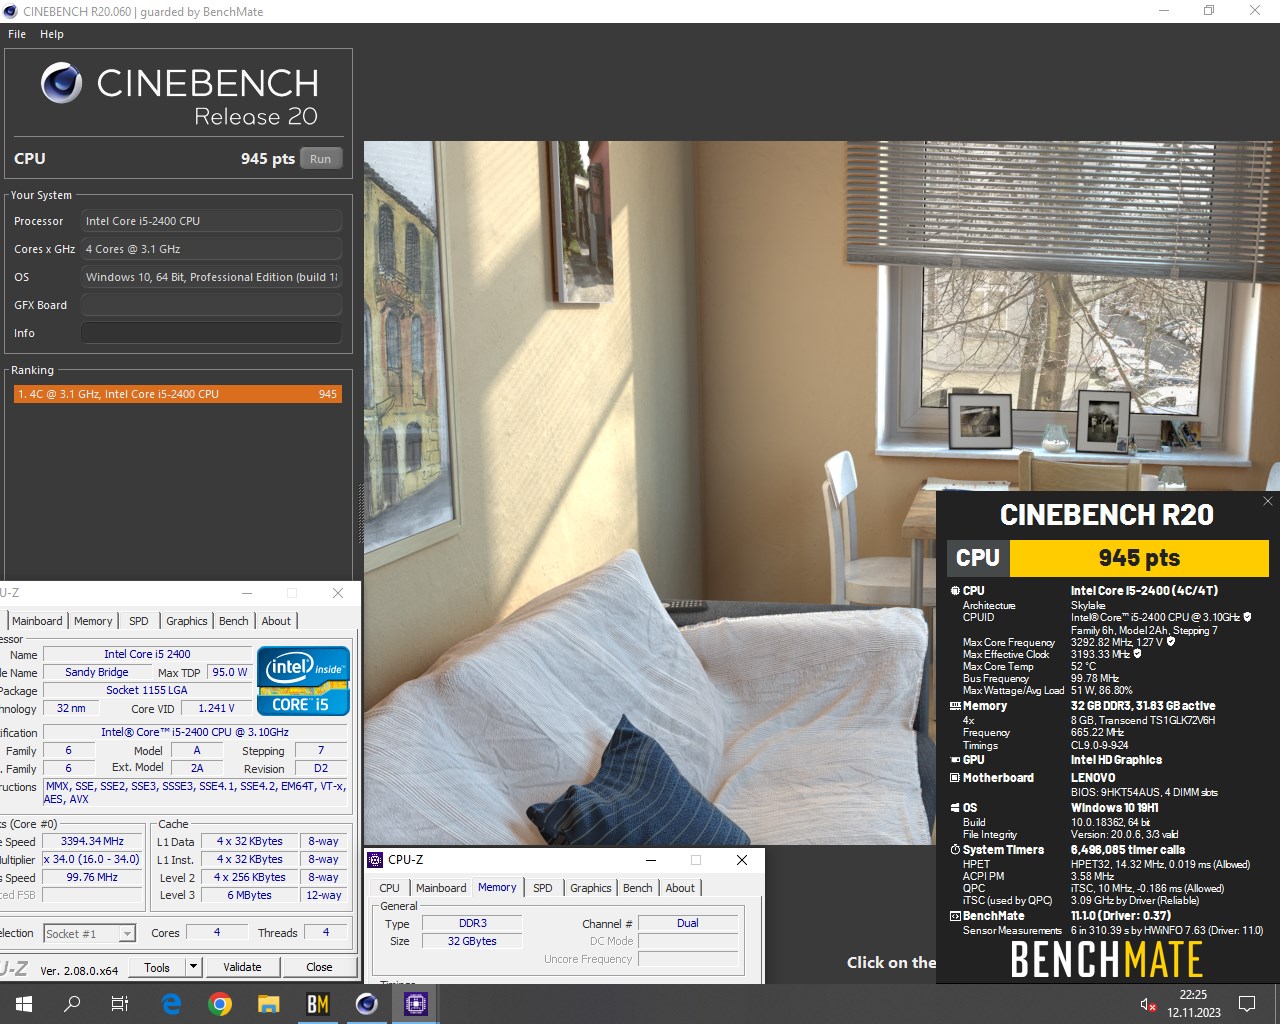Switch to Cinebench taskbar icon
Image resolution: width=1280 pixels, height=1024 pixels.
pos(367,1004)
